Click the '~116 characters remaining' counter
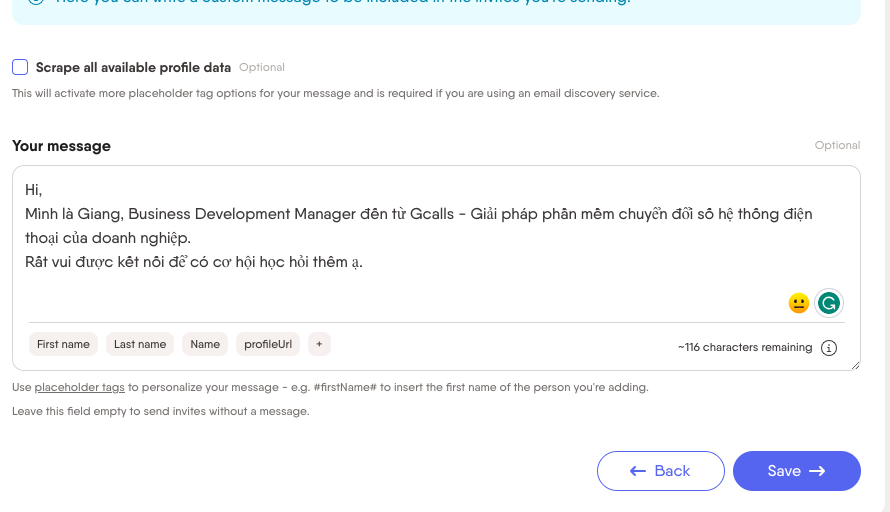 coord(744,348)
